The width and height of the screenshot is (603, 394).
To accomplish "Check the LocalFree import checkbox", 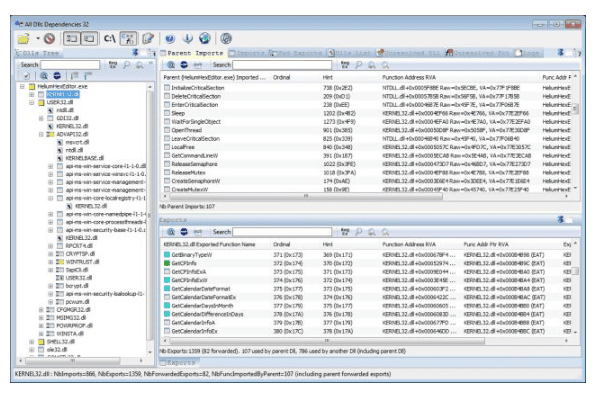I will pyautogui.click(x=167, y=147).
